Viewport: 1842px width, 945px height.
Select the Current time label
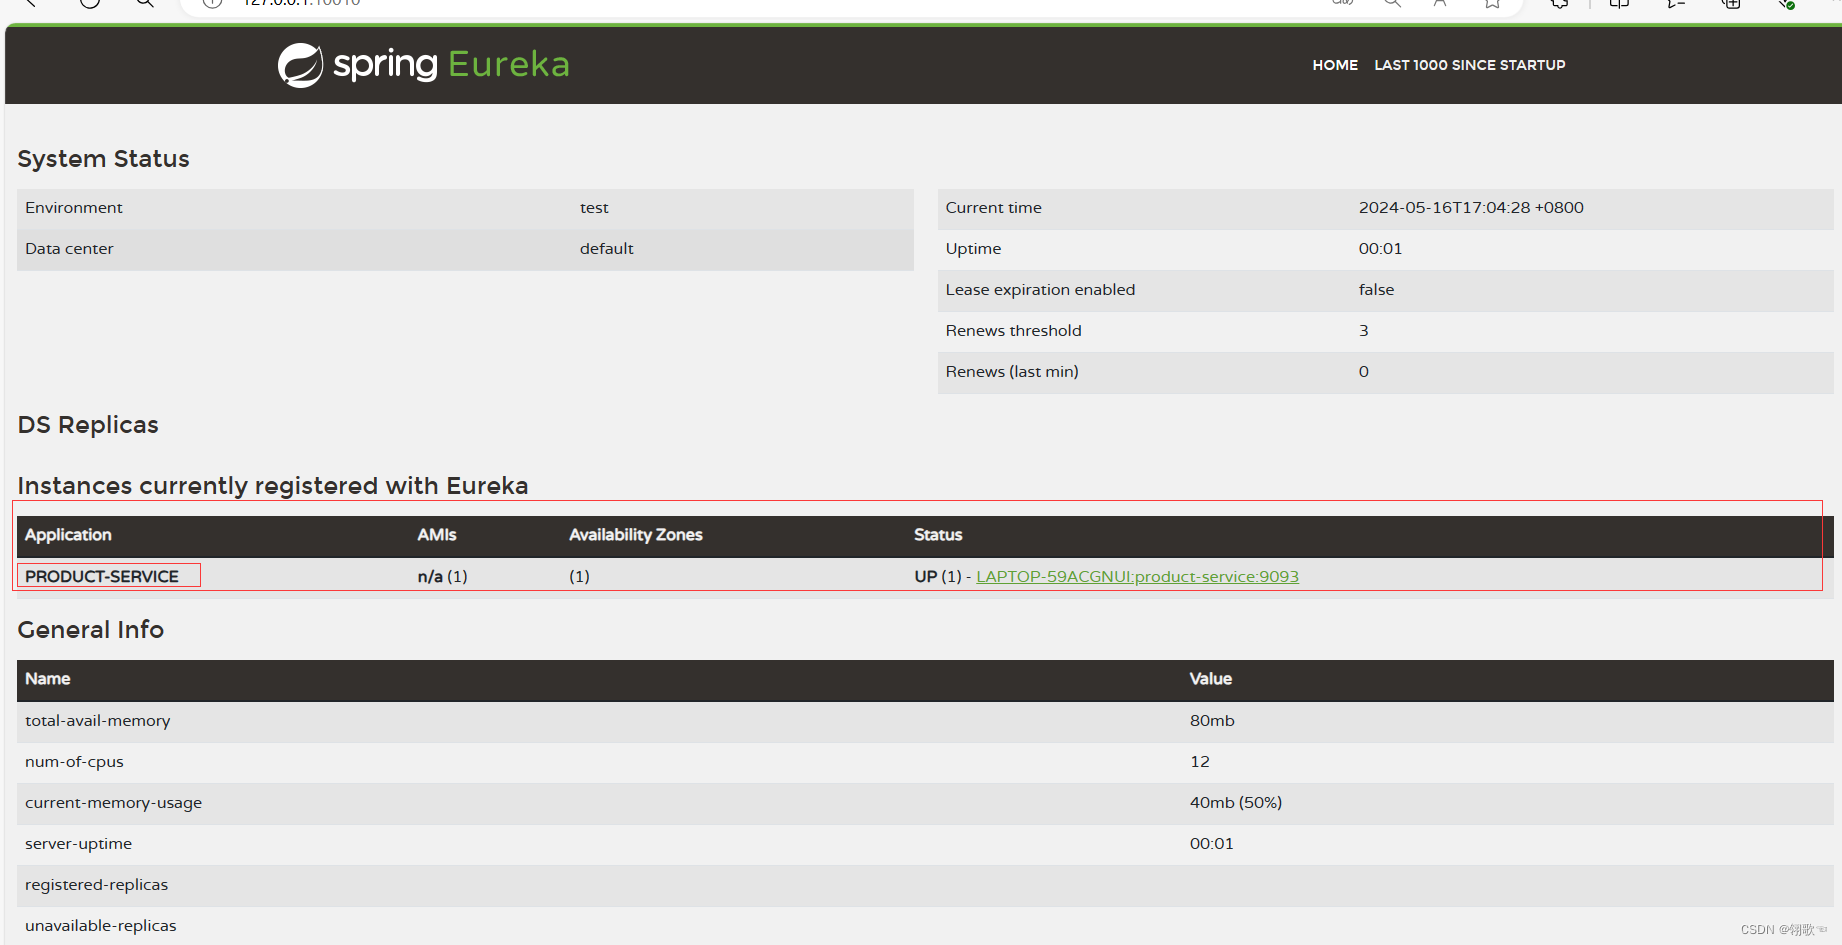pyautogui.click(x=994, y=208)
